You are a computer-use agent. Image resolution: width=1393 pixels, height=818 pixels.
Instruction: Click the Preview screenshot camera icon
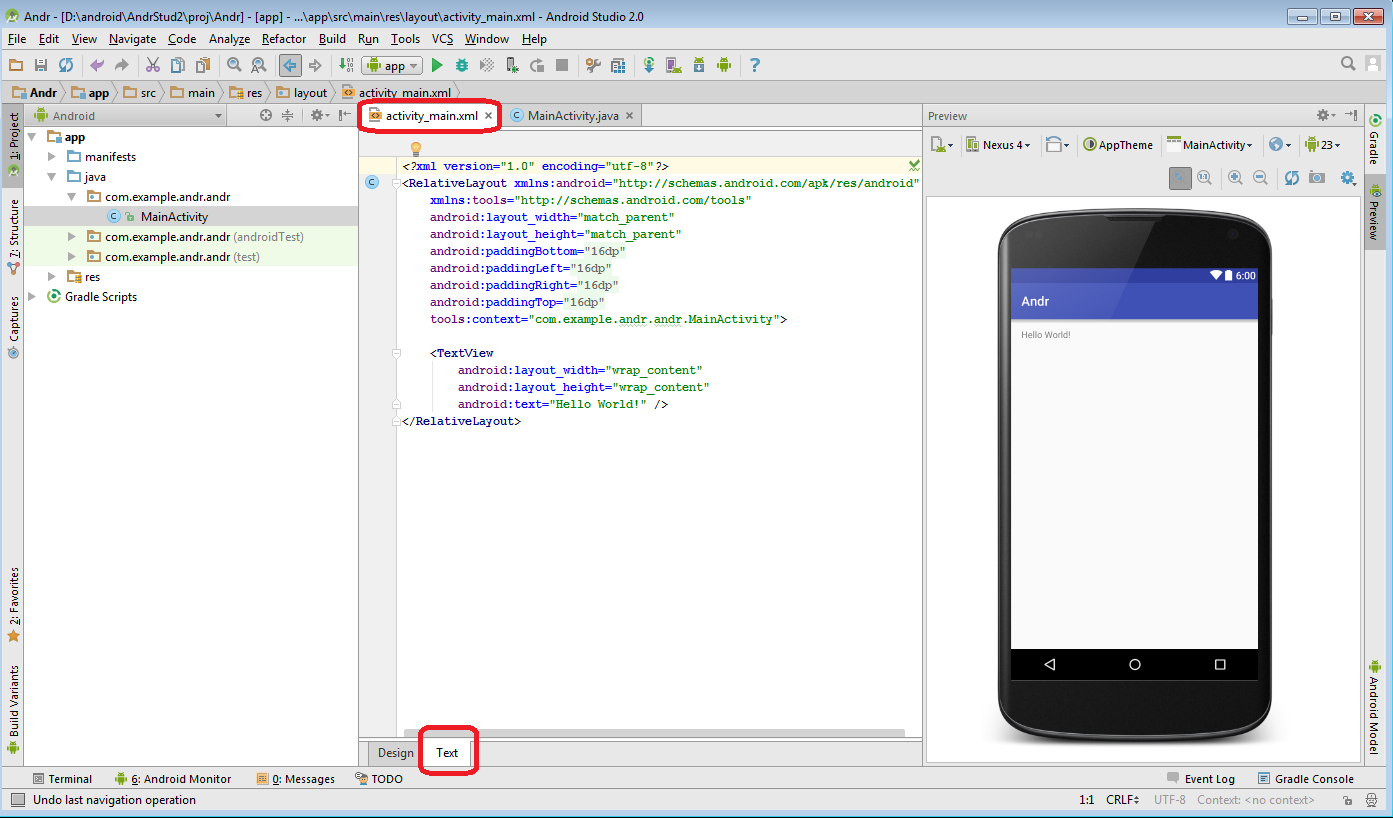coord(1317,177)
